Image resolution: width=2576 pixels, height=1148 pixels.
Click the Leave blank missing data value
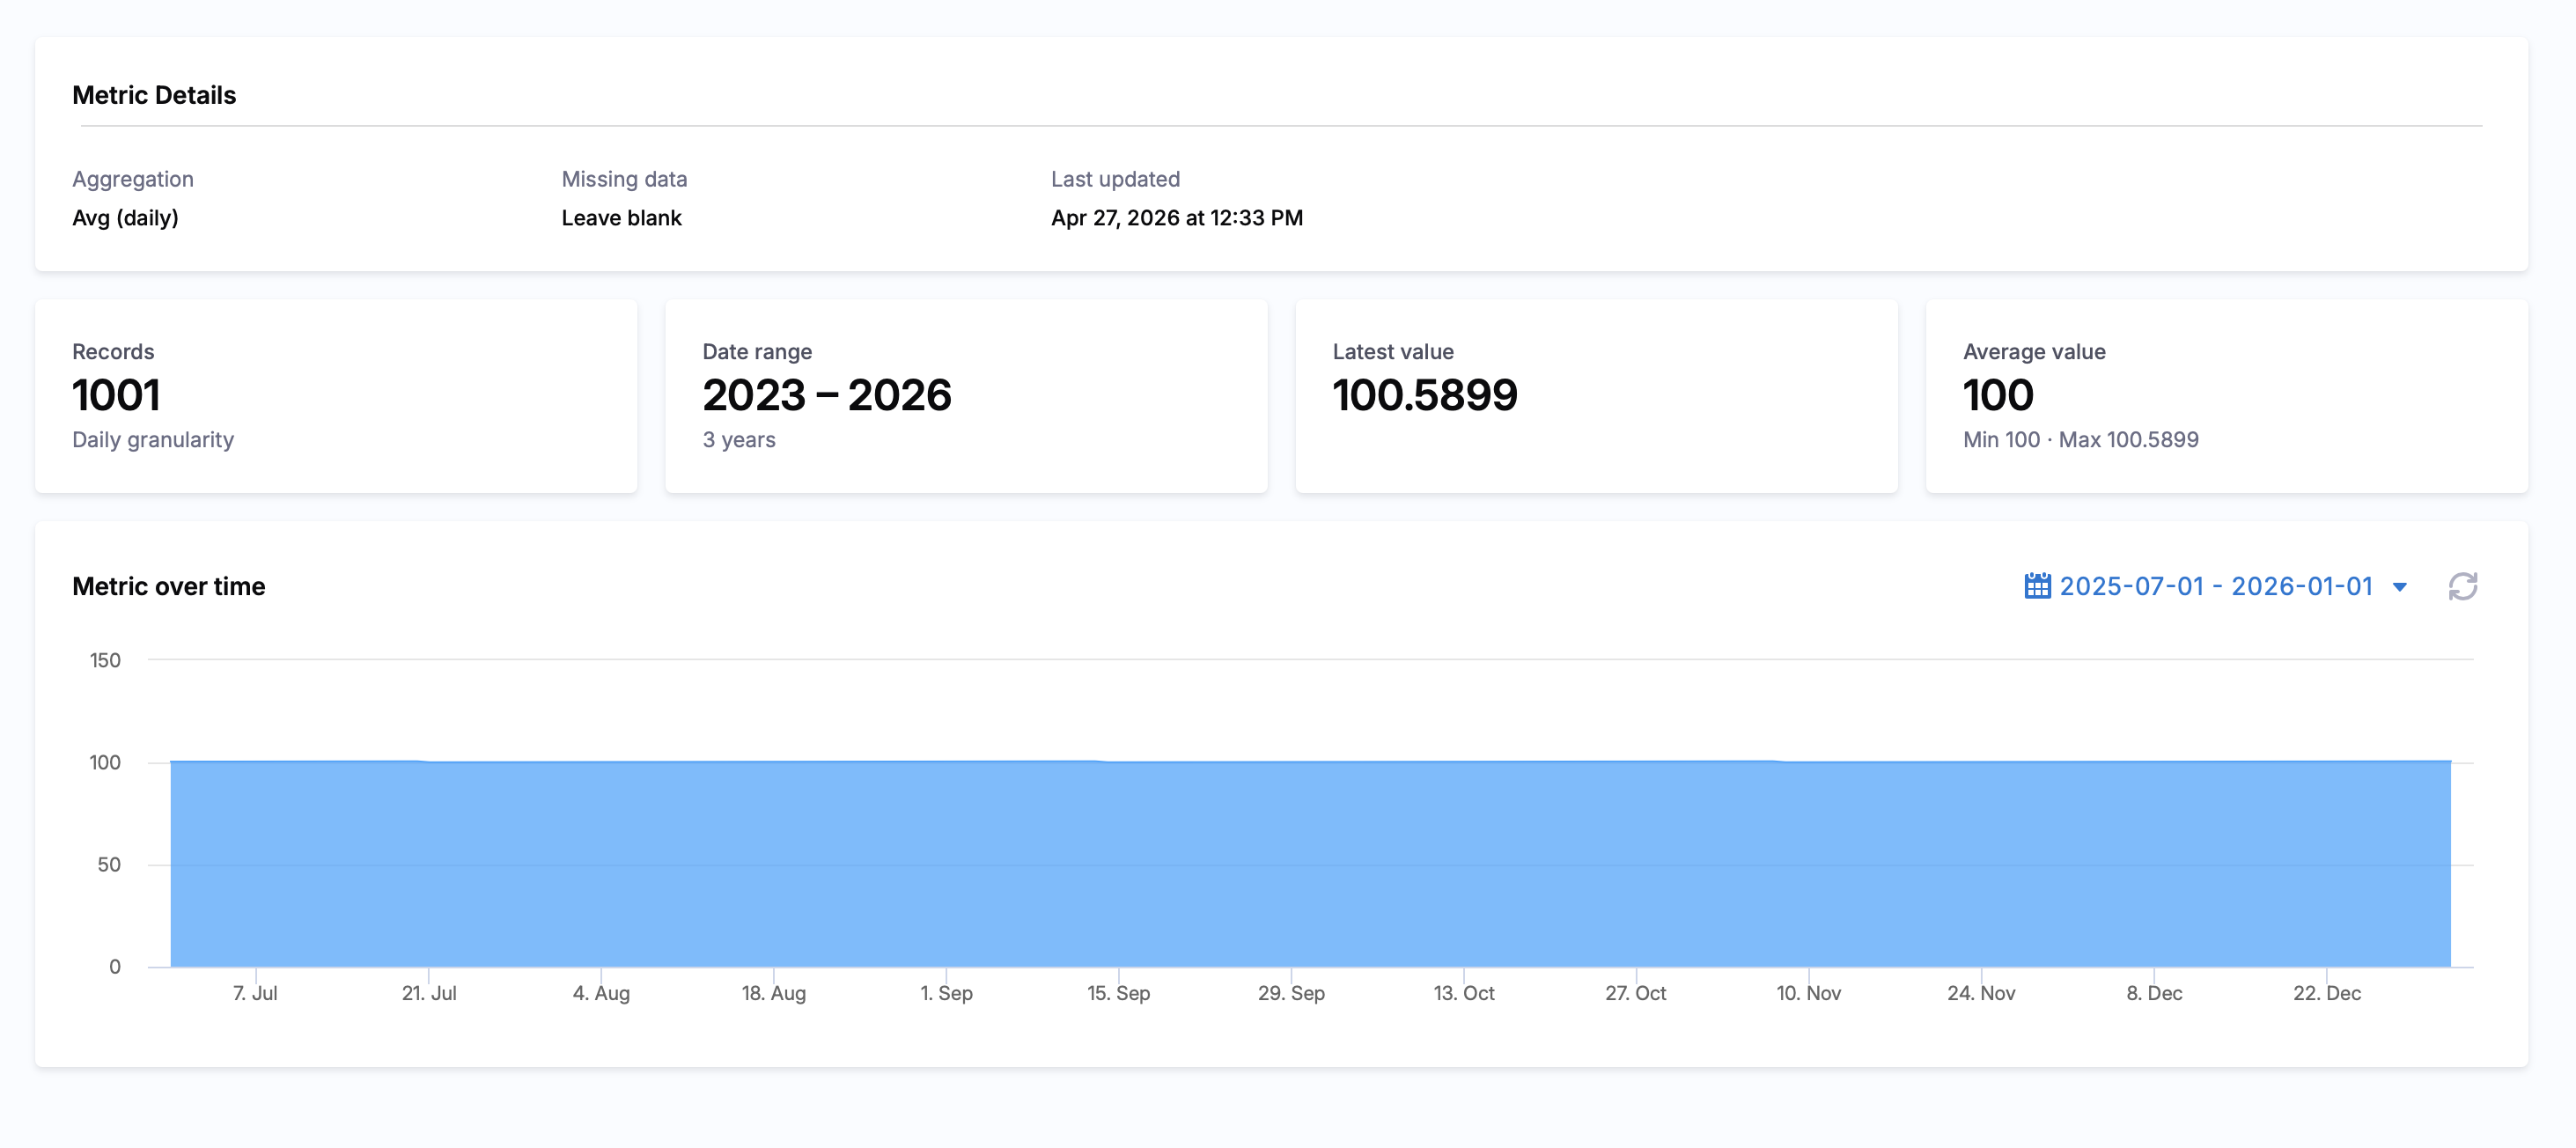621,218
